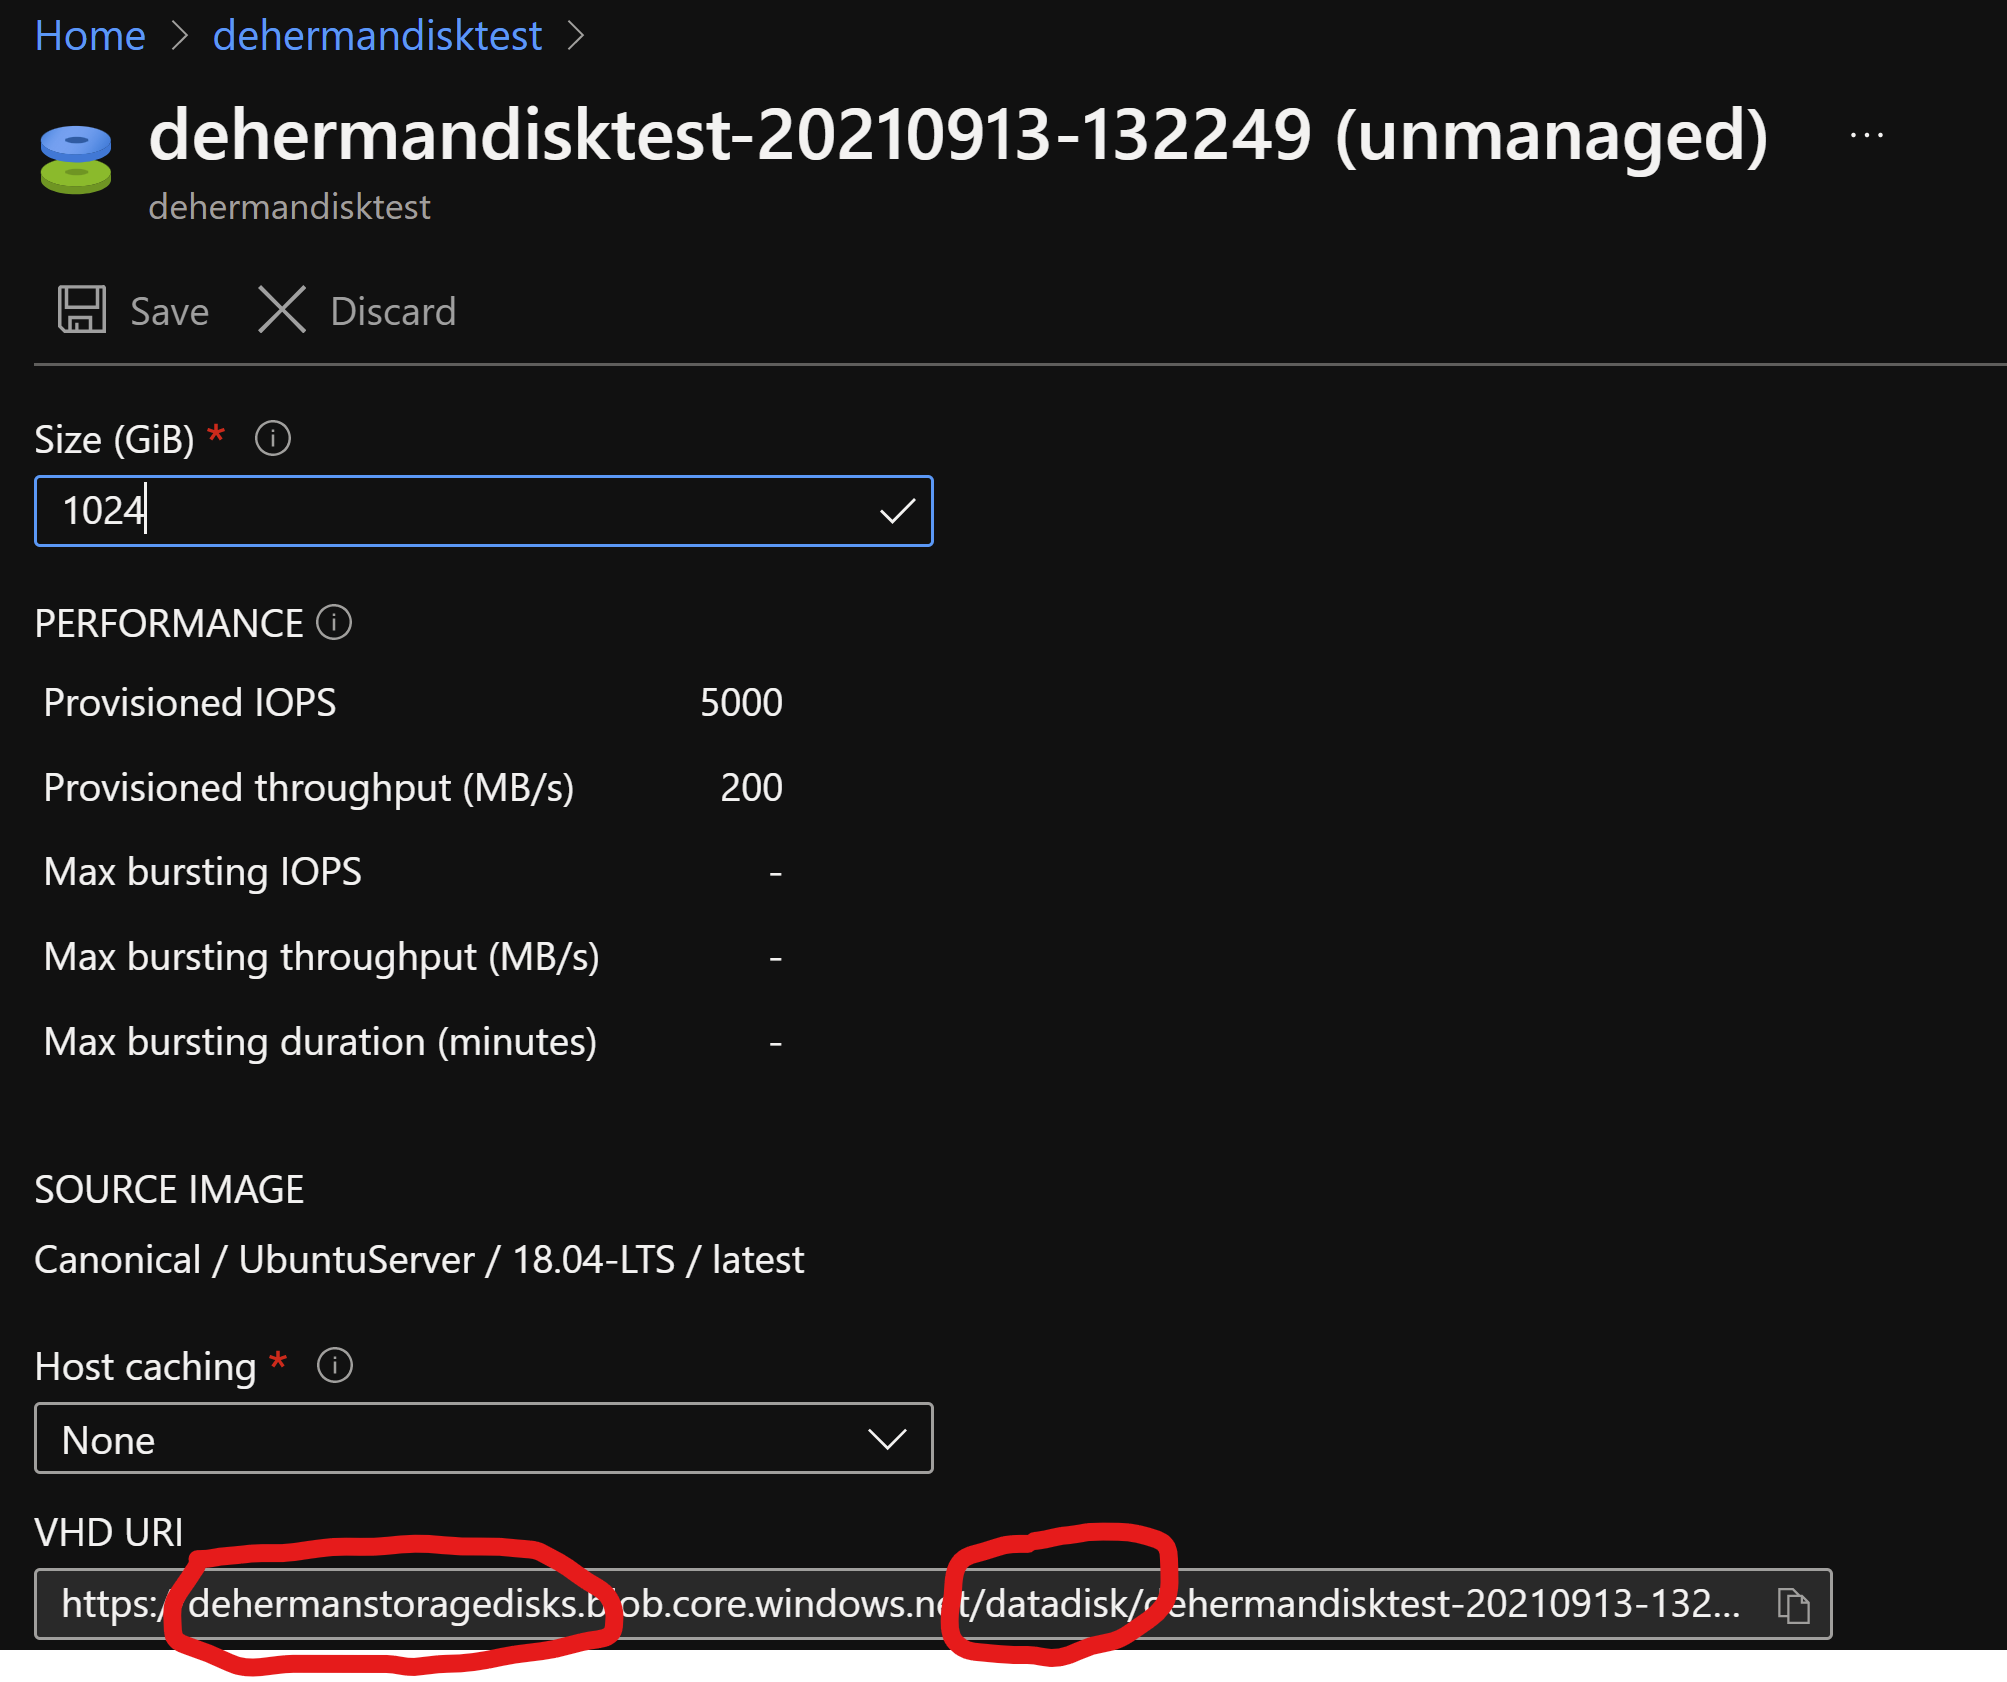Open the ellipsis more options menu
Image resolution: width=2007 pixels, height=1682 pixels.
1866,135
